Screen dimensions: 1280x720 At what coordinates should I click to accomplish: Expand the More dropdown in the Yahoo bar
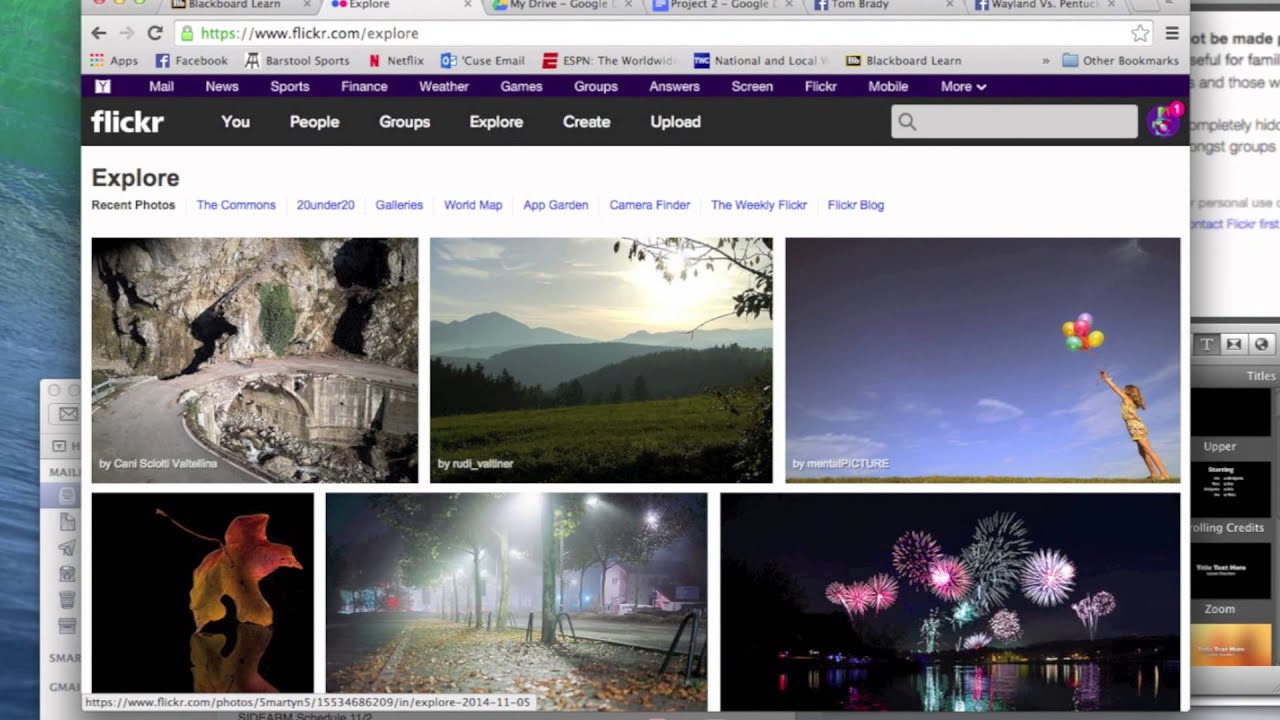tap(963, 87)
